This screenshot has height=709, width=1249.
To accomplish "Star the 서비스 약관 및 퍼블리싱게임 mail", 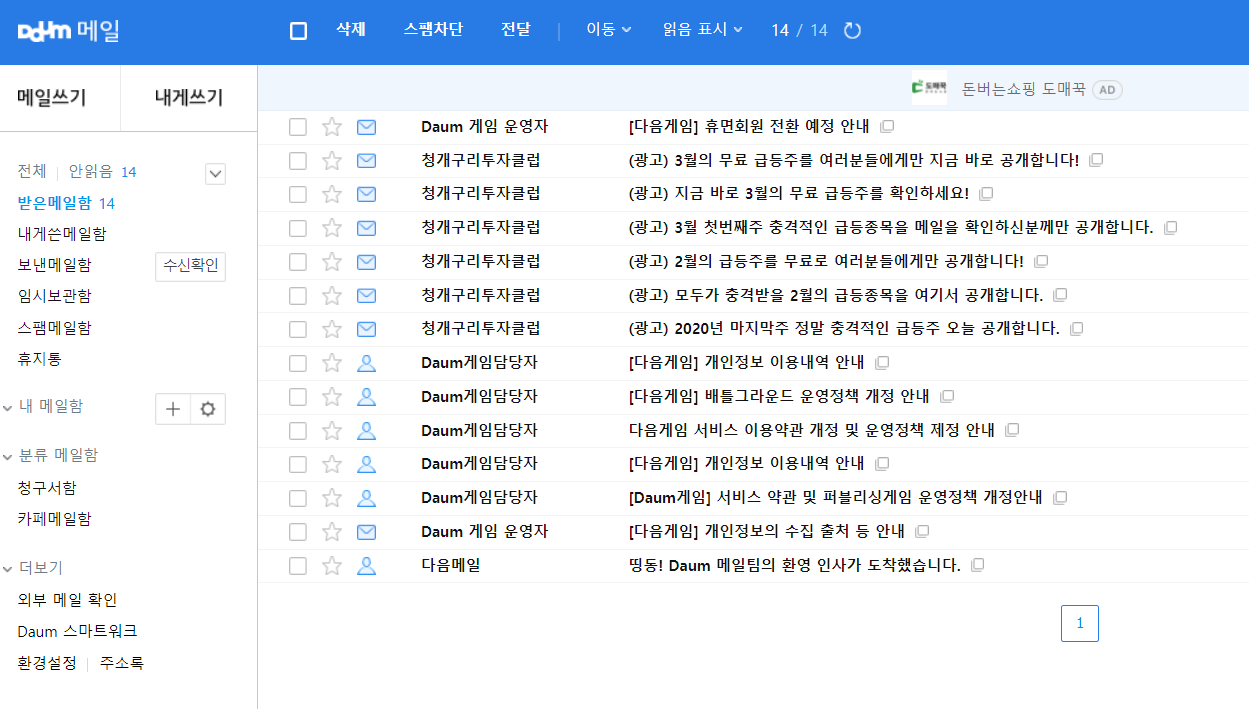I will [x=332, y=498].
